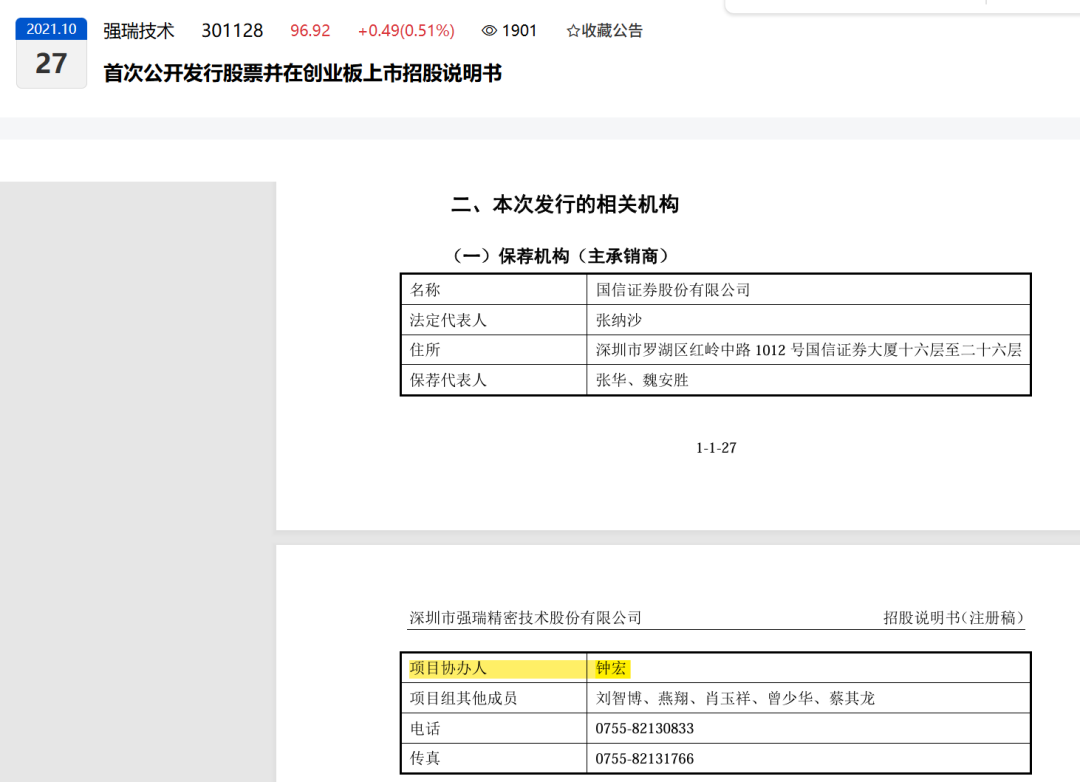Click the stock price 96.92
Viewport: 1080px width, 782px height.
(310, 31)
